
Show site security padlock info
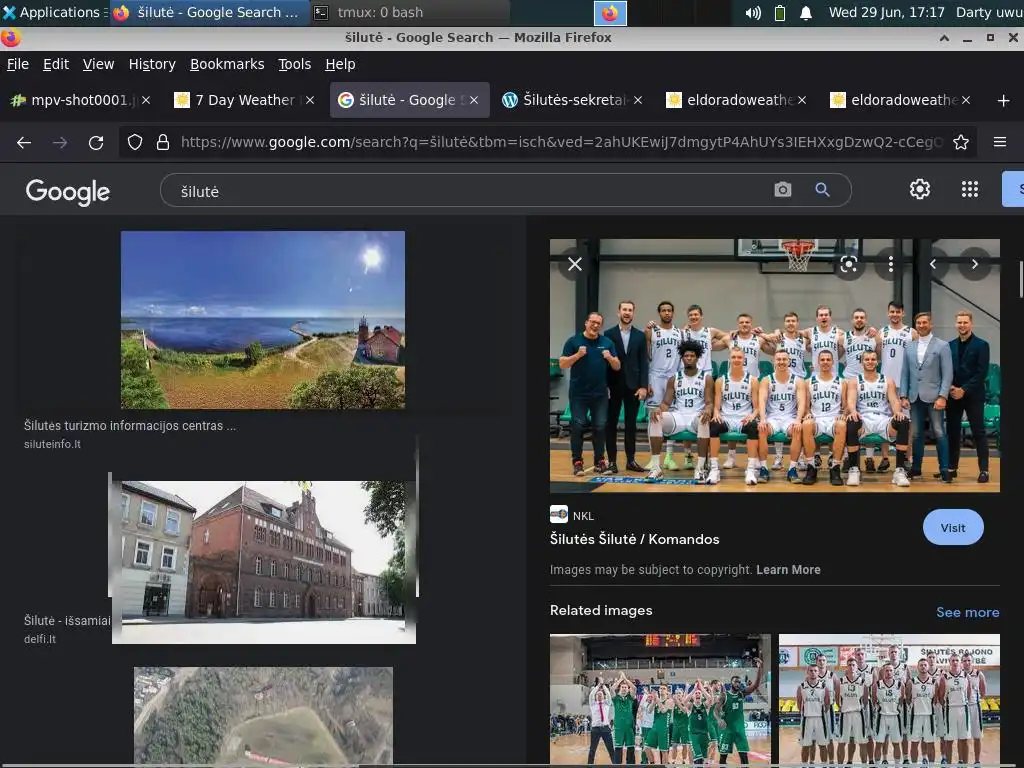tap(163, 142)
